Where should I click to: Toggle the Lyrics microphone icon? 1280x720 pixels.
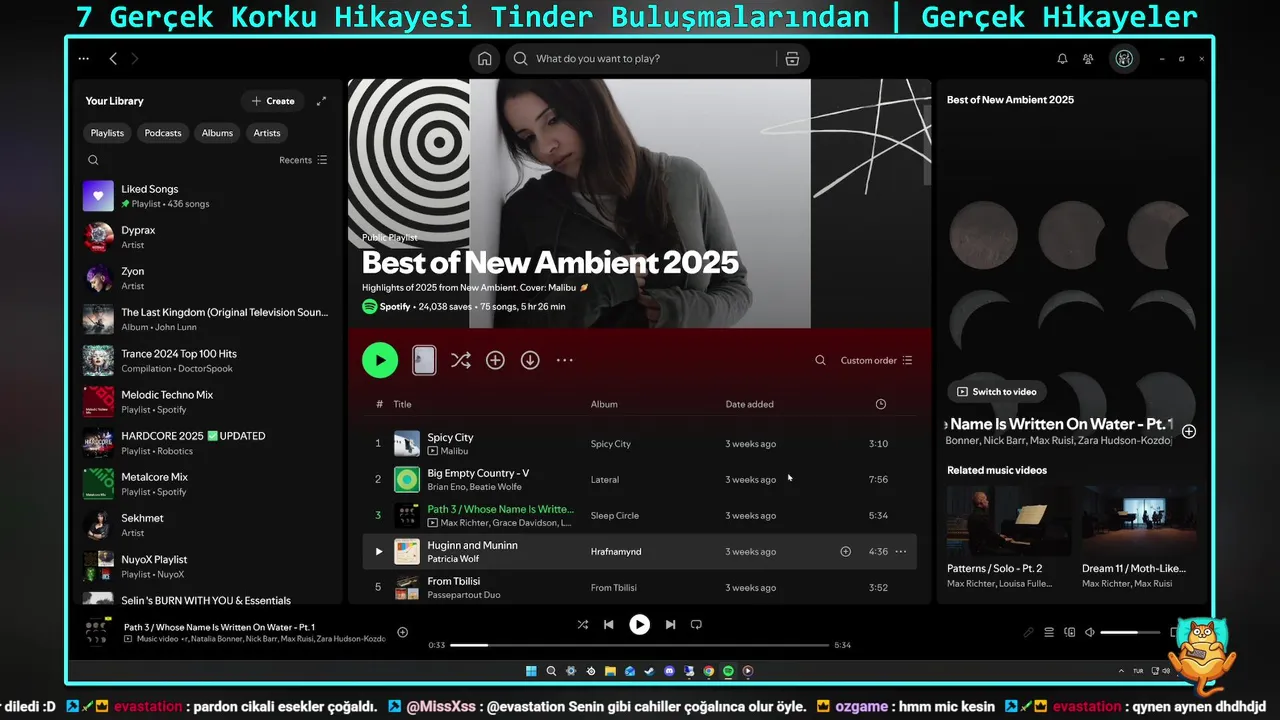tap(1028, 632)
